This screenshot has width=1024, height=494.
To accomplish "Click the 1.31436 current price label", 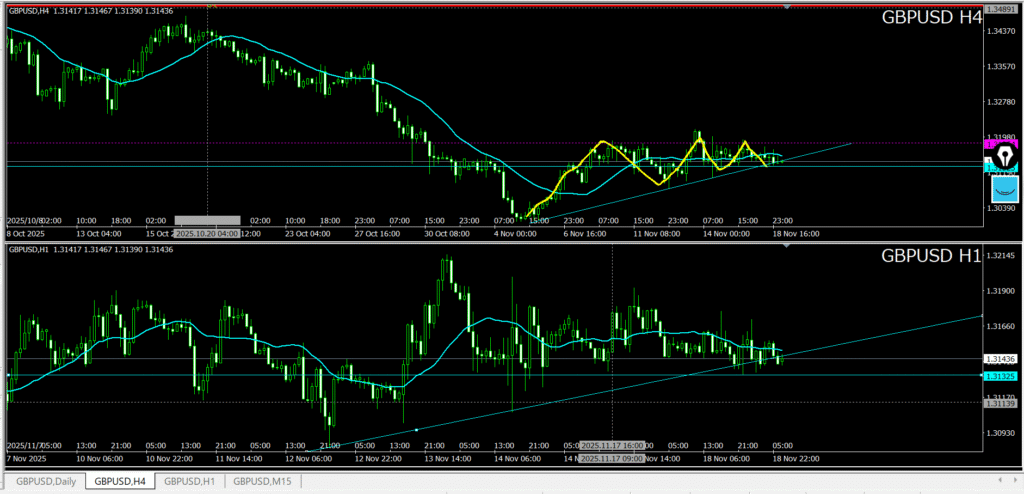I will [x=1002, y=359].
